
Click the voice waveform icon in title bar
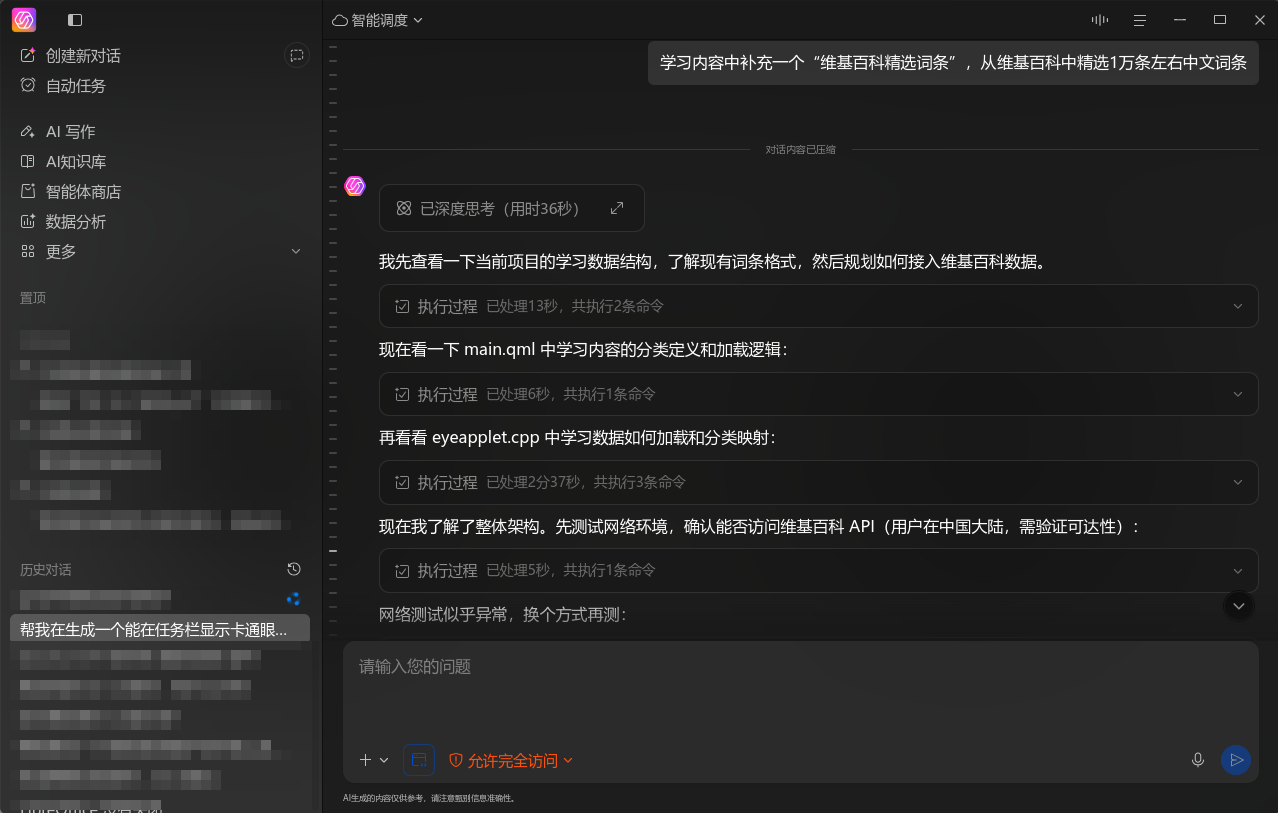coord(1100,20)
